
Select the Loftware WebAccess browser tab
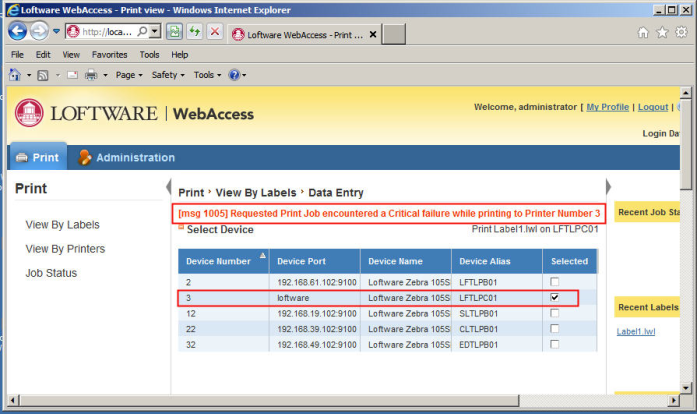coord(304,35)
